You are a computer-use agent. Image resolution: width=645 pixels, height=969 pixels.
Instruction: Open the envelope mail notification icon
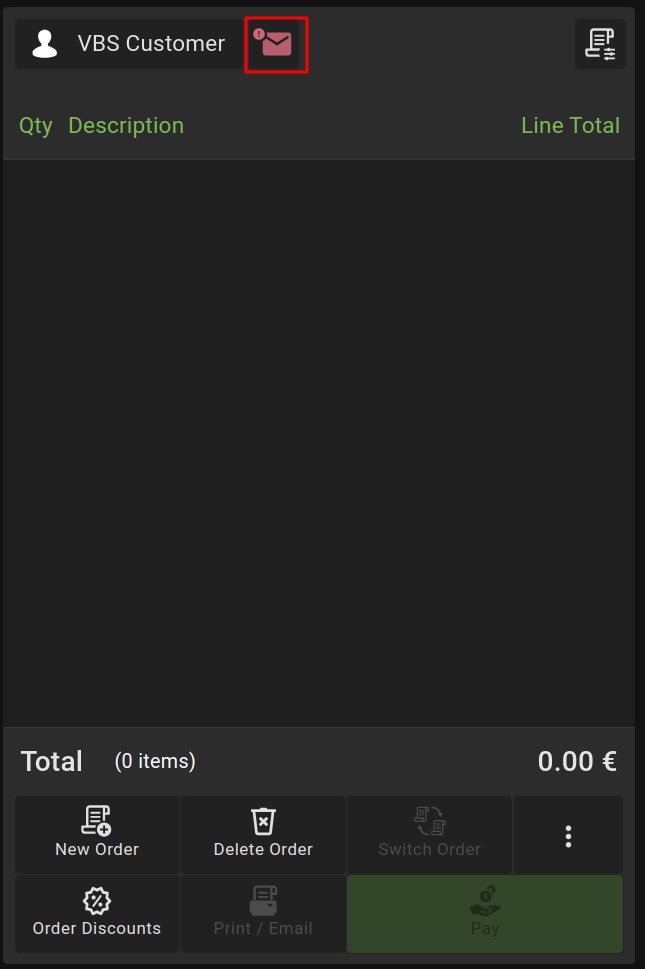(x=277, y=44)
